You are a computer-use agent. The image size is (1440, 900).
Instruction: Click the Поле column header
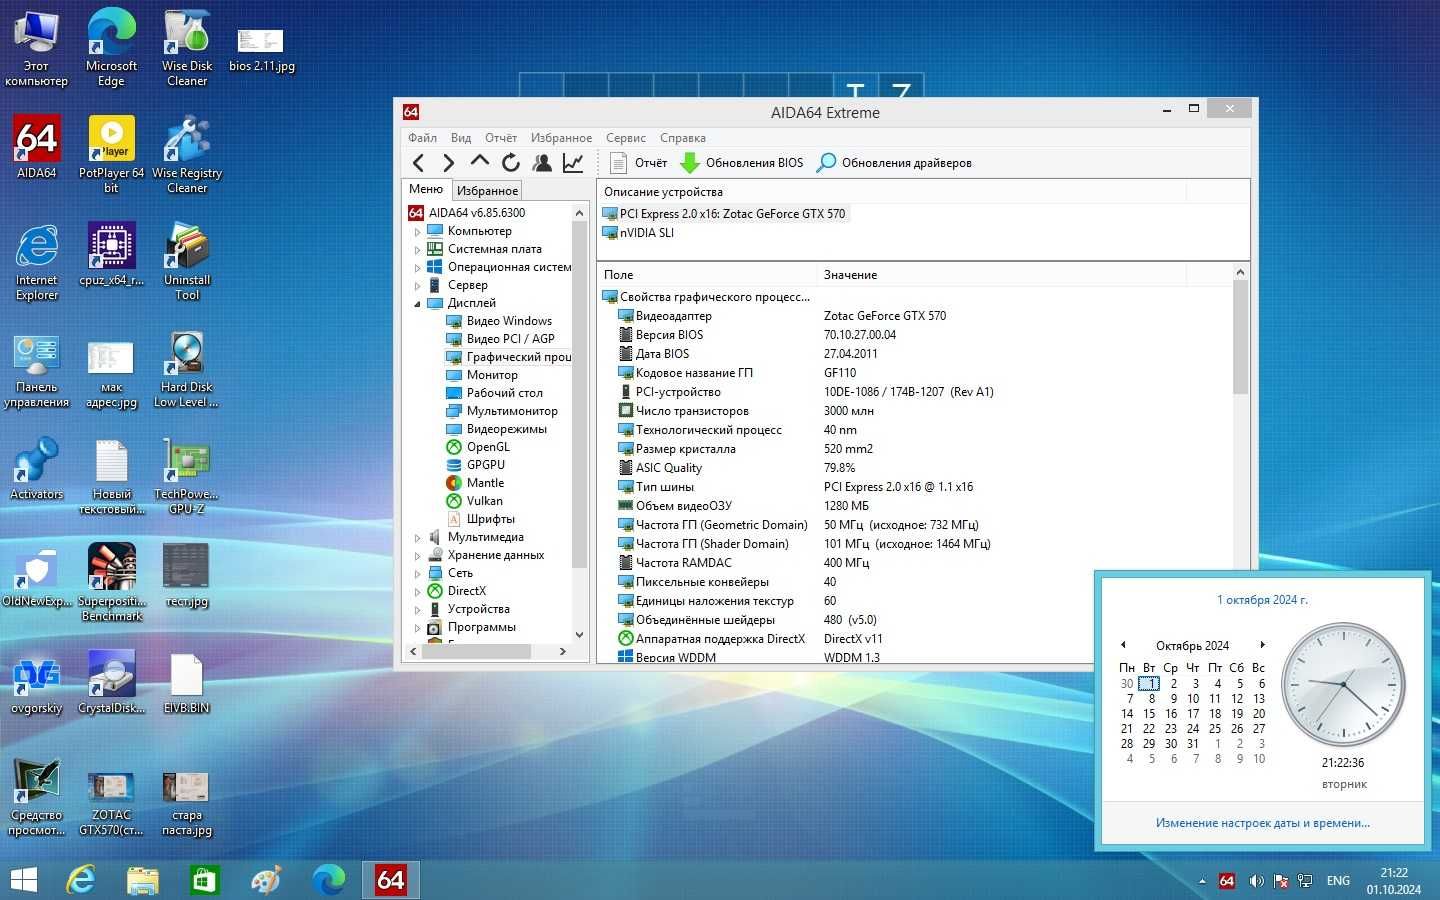pos(708,274)
